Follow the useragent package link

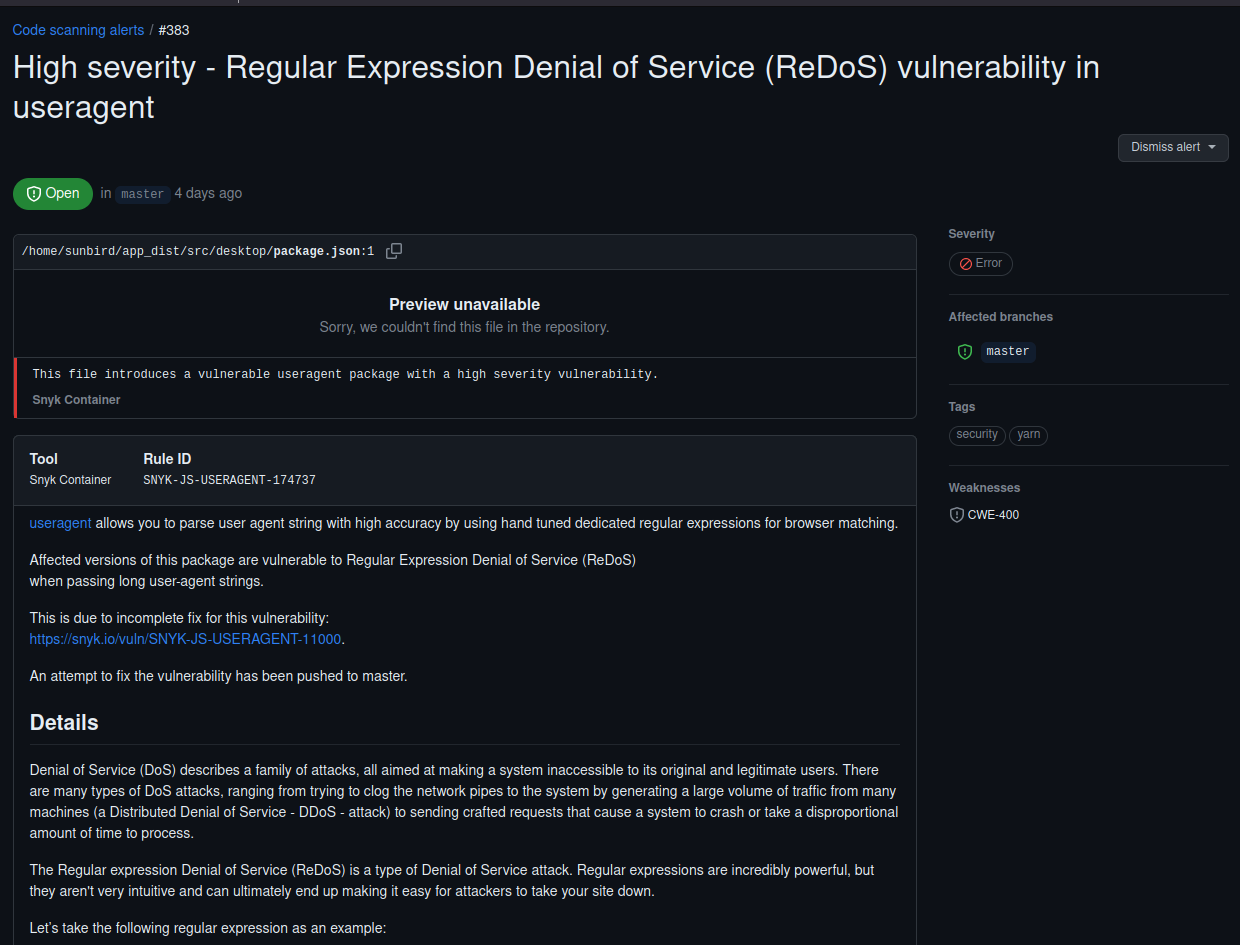60,522
